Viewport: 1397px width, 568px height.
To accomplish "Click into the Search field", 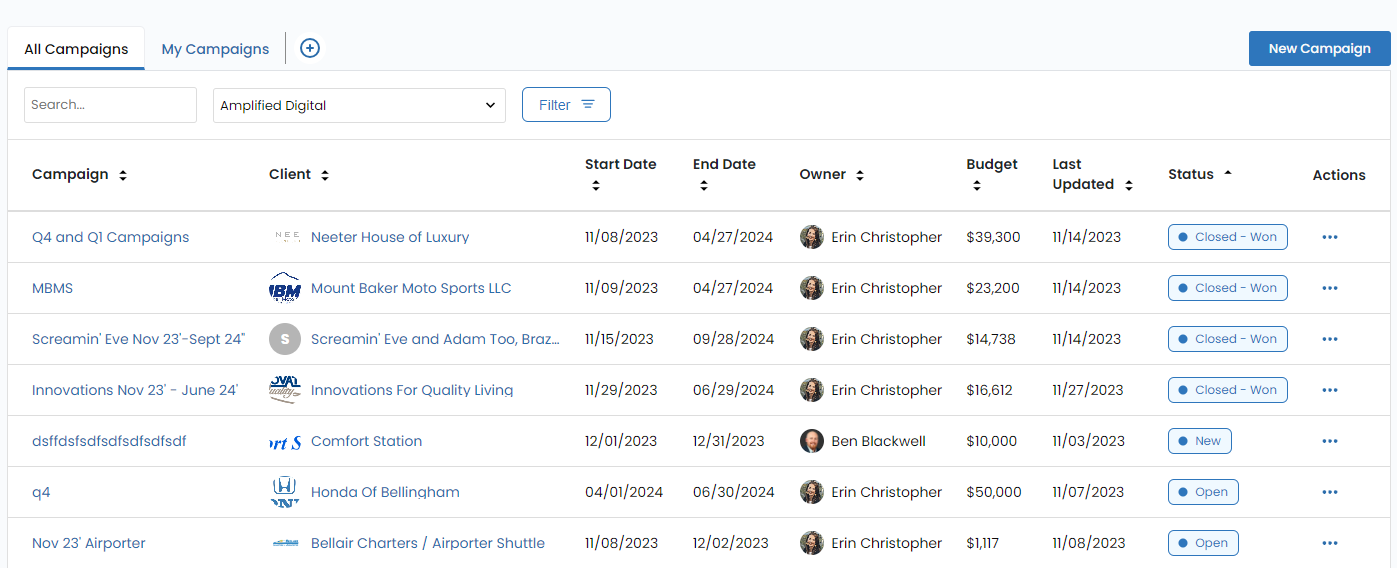I will tap(110, 105).
